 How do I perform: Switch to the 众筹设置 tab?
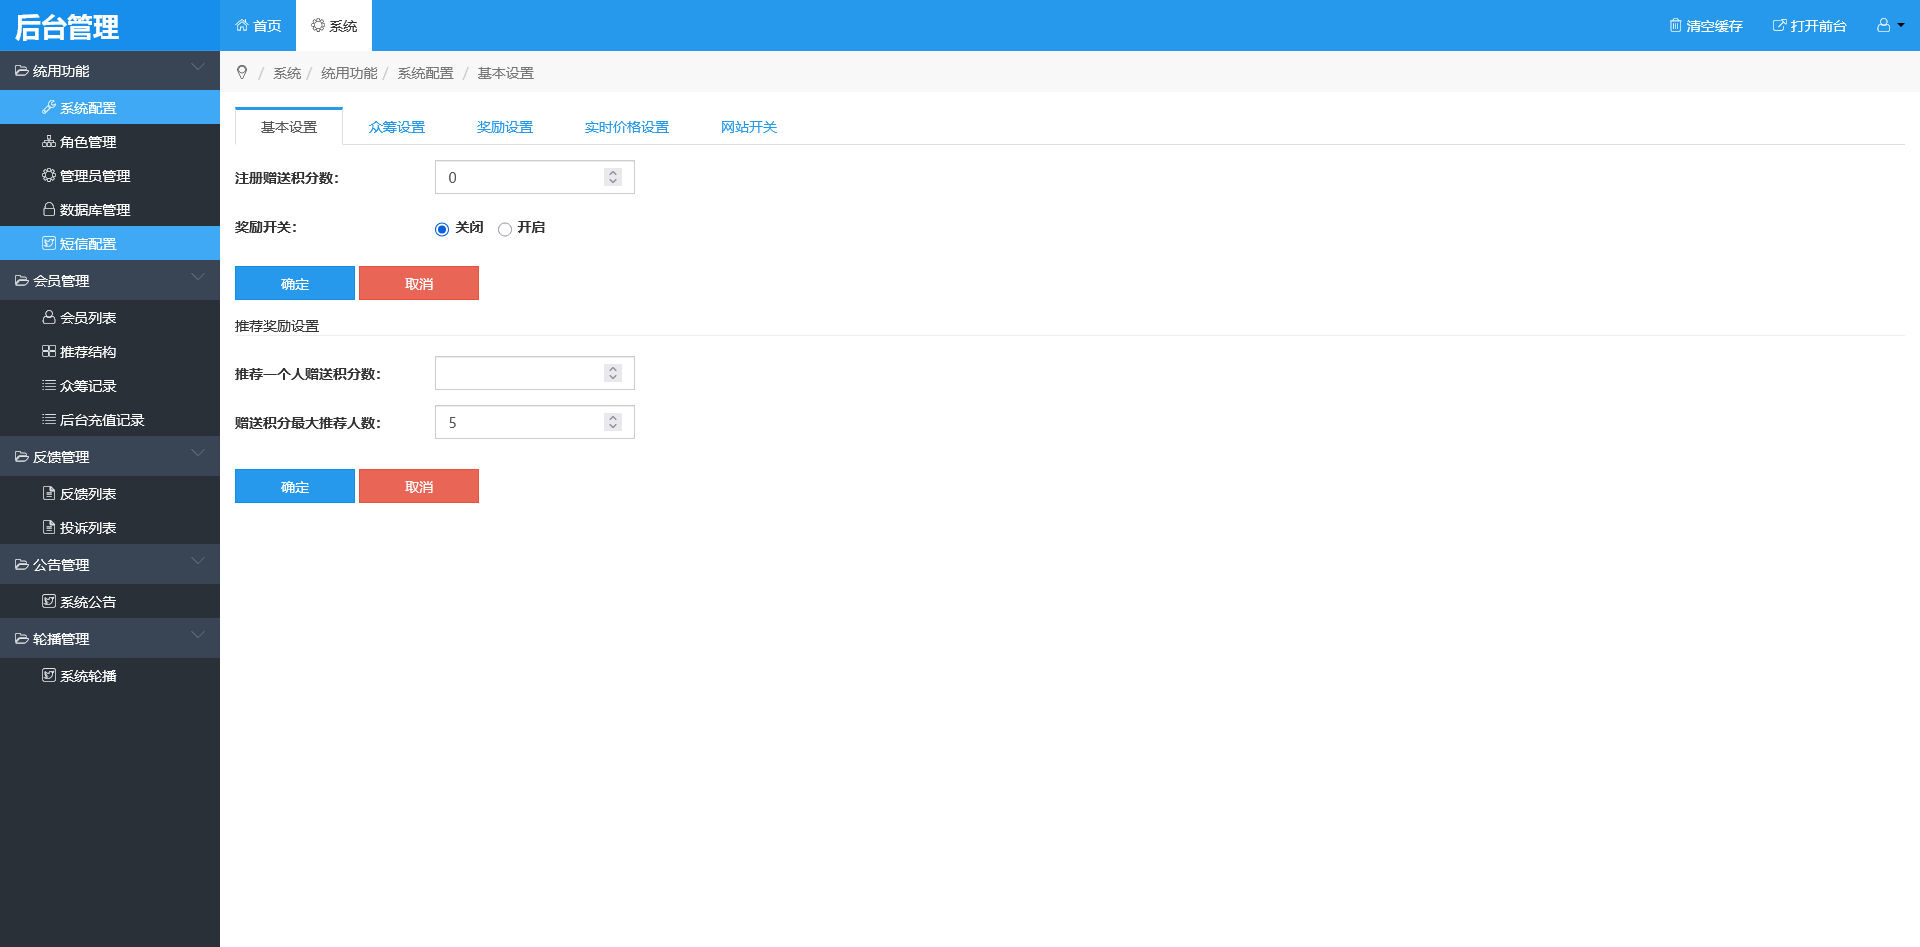(x=397, y=127)
